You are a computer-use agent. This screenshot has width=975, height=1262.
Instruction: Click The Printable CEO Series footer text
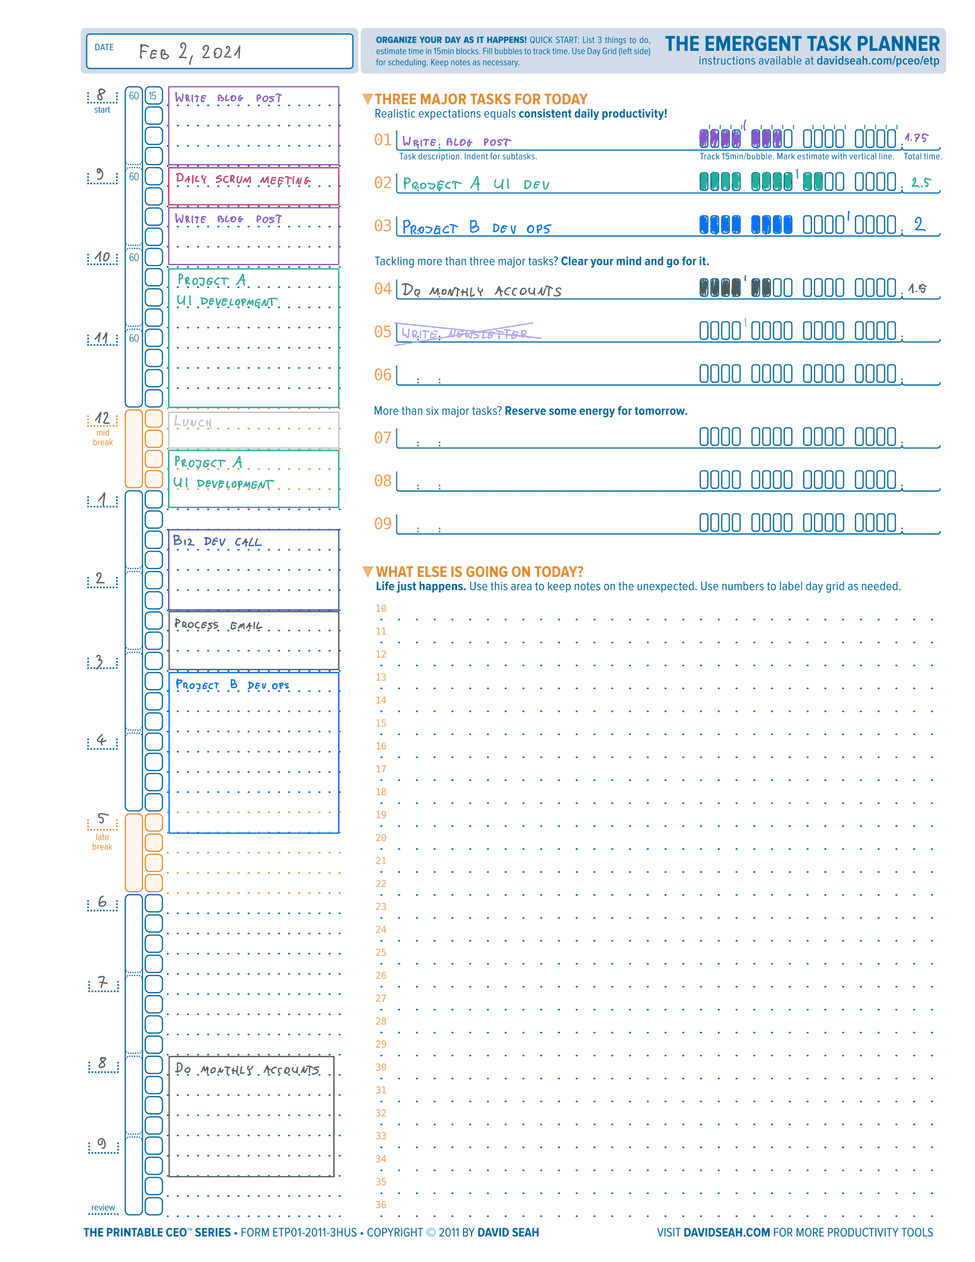[157, 1232]
